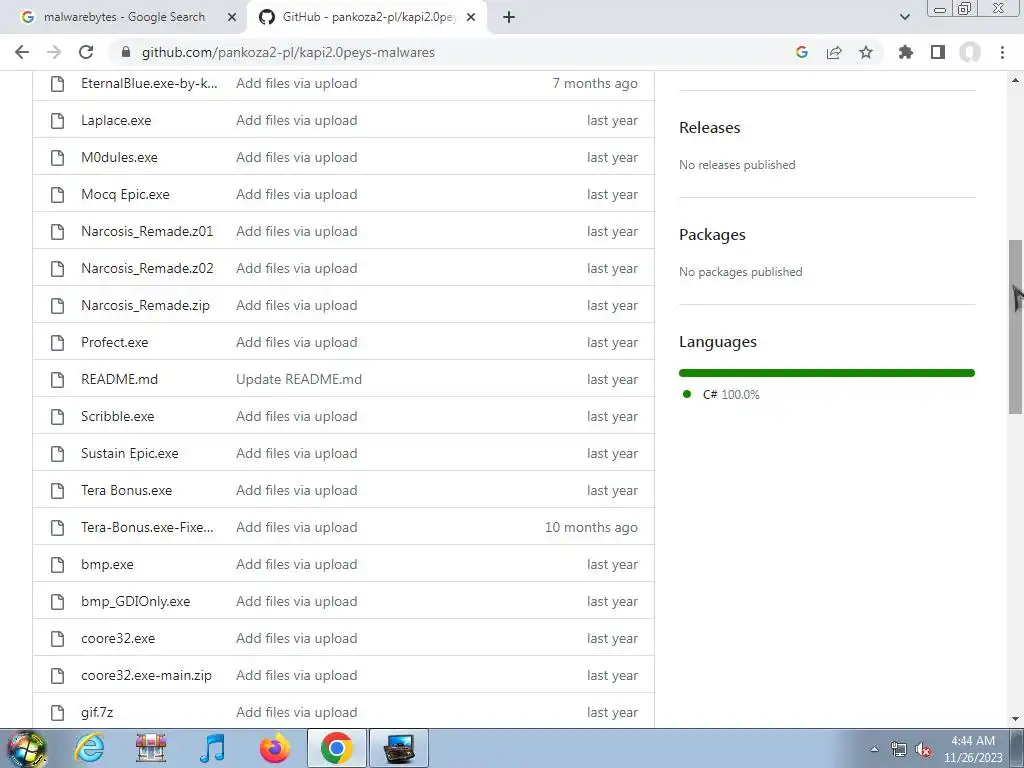Bookmark this page with the star icon
Screen dimensions: 1024x768
(x=866, y=52)
